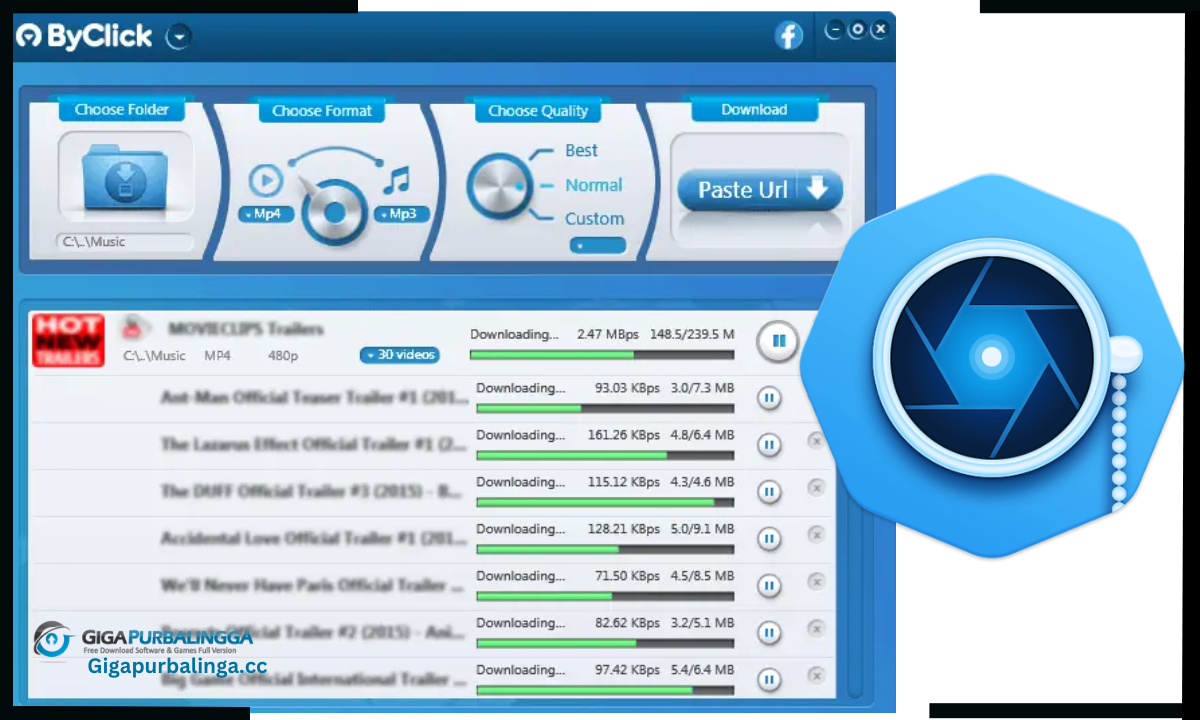The image size is (1200, 720).
Task: Click Big Game Official International Trailer title
Action: click(313, 680)
